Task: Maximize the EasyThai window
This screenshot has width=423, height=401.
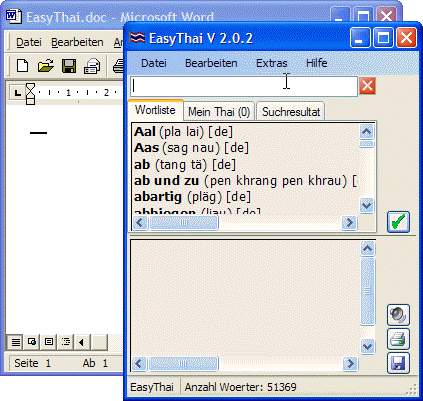Action: [383, 37]
